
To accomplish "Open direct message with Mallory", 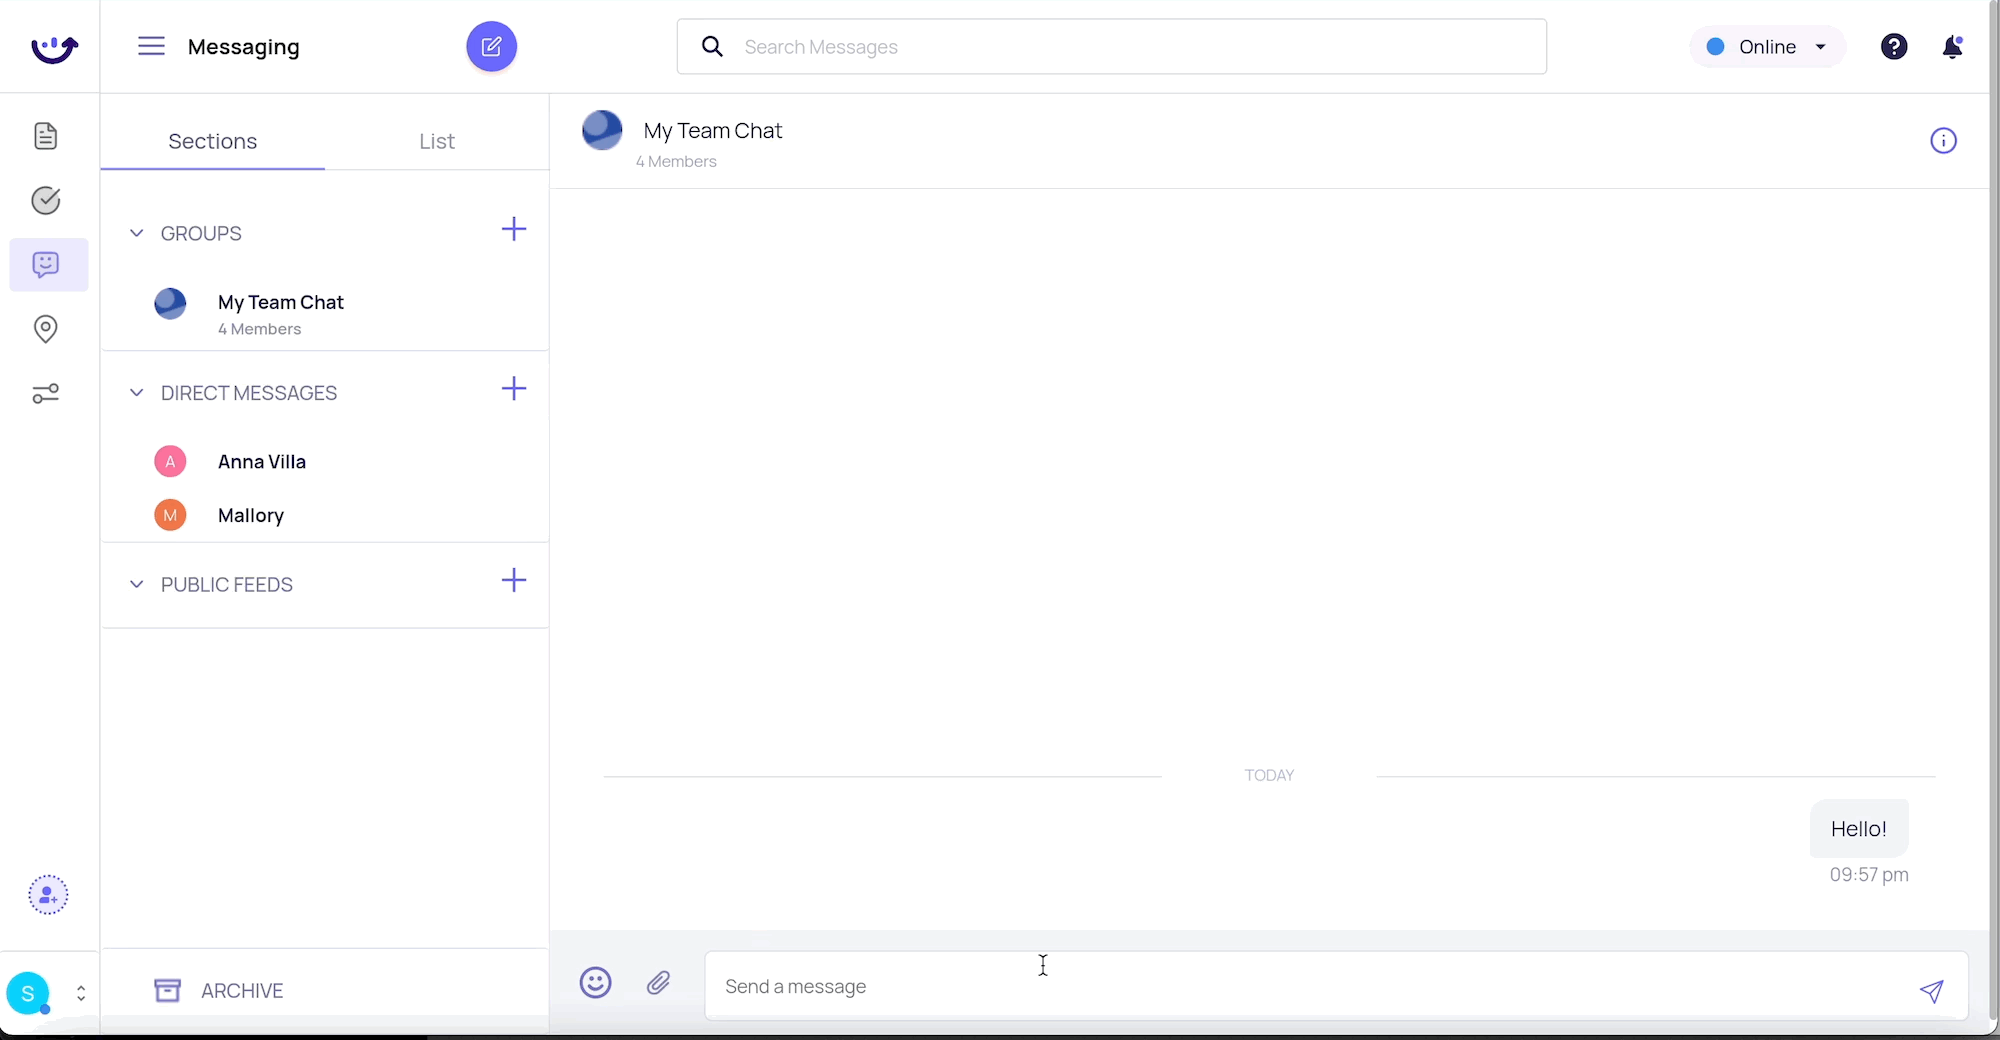I will [x=325, y=515].
